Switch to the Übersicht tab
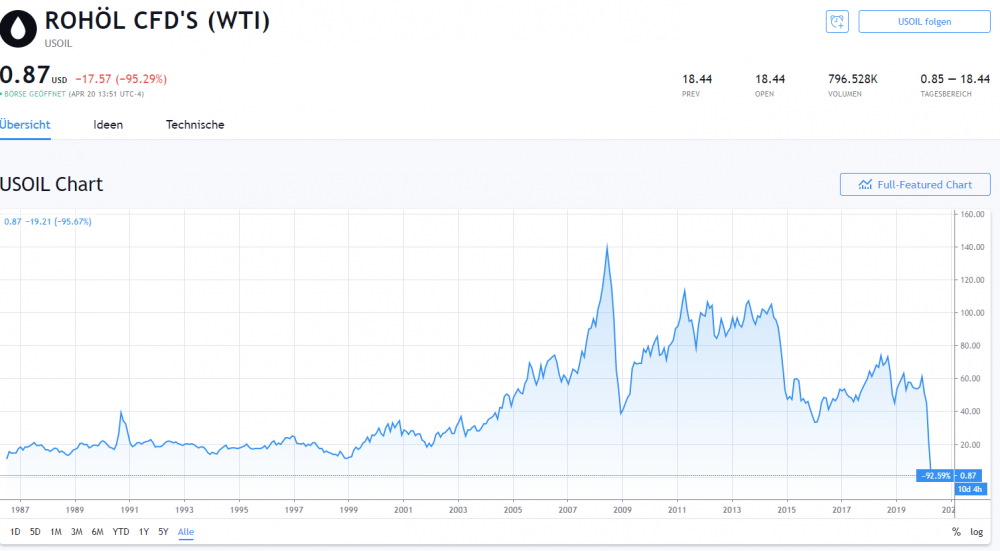The width and height of the screenshot is (1000, 551). [25, 125]
